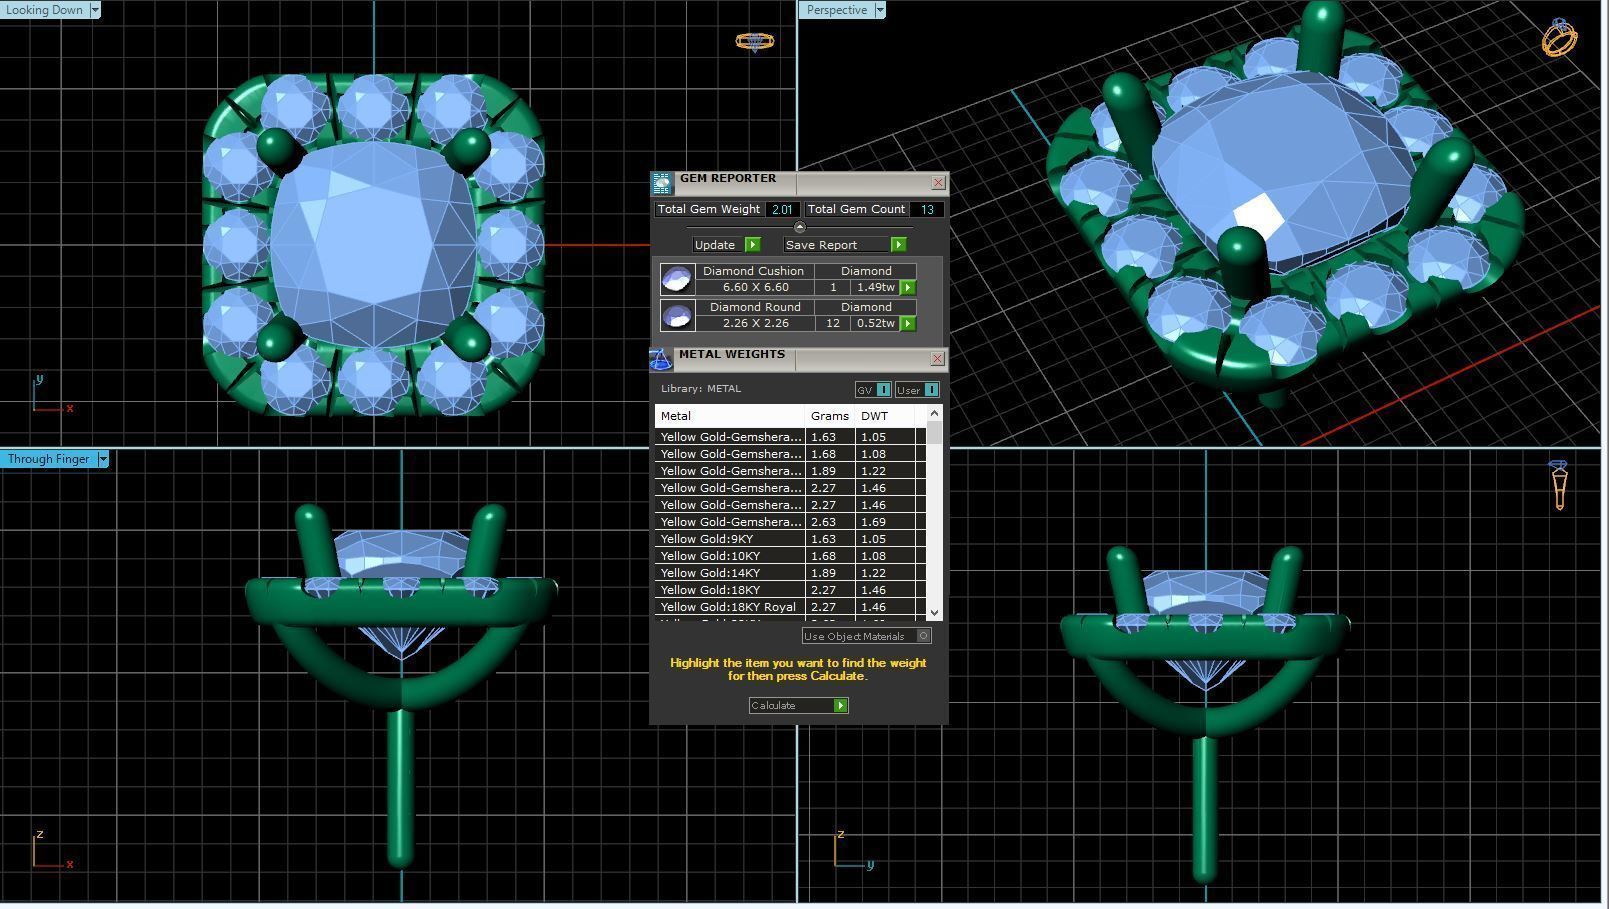
Task: Click the Diamond Round gem thumbnail
Action: coord(677,315)
